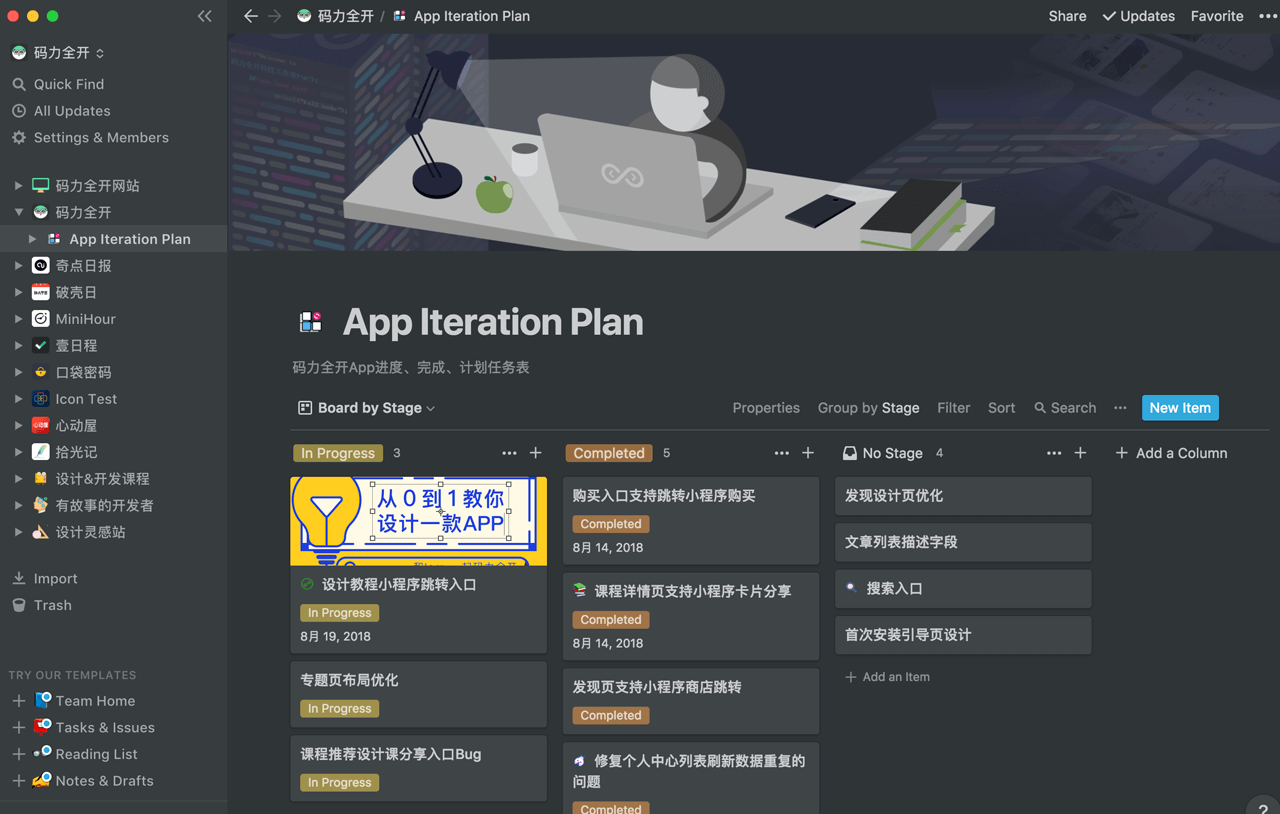This screenshot has height=814, width=1280.
Task: Open In Progress column options menu
Action: [x=509, y=453]
